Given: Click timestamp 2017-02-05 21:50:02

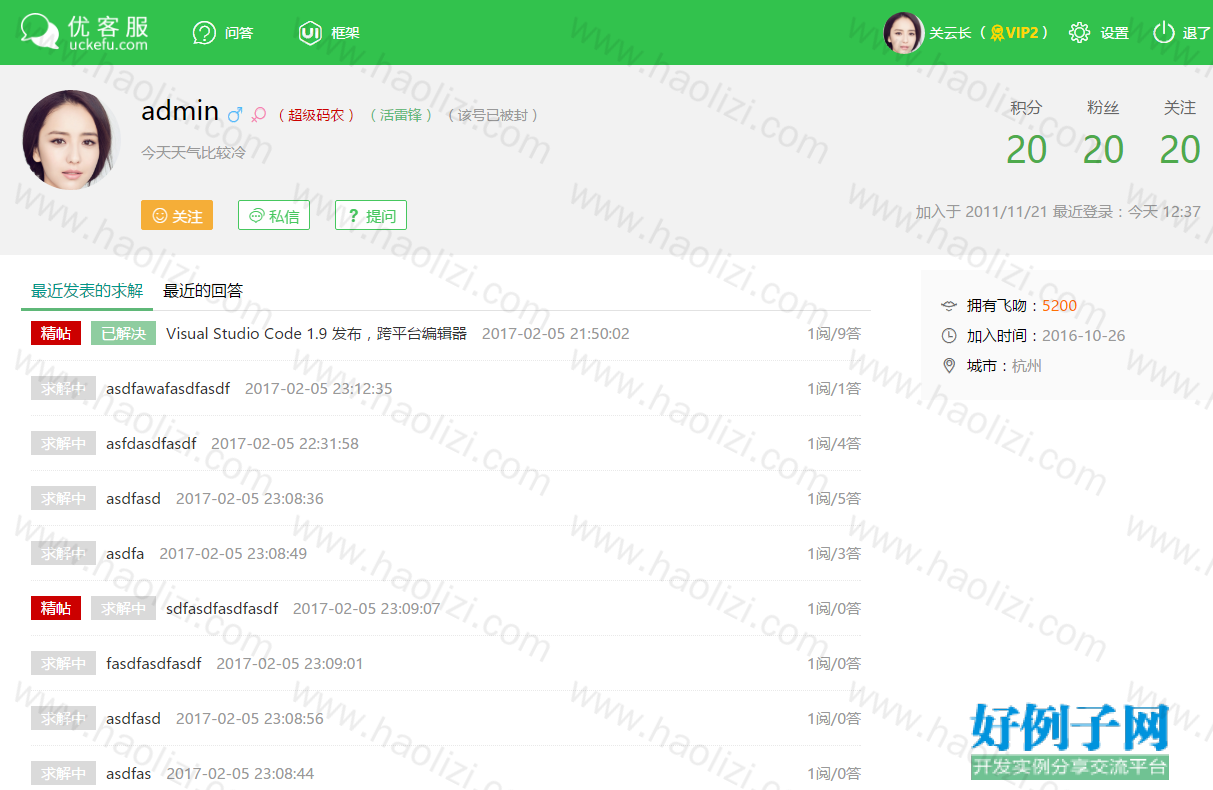Looking at the screenshot, I should (x=556, y=333).
